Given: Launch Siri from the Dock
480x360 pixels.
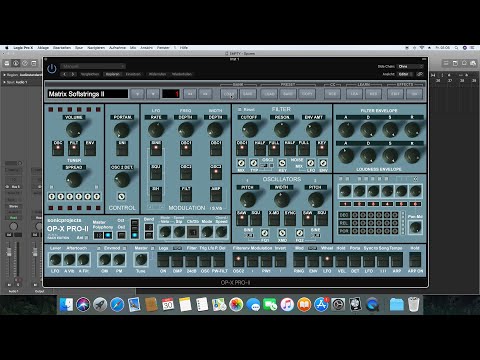Looking at the screenshot, I should click(x=83, y=304).
